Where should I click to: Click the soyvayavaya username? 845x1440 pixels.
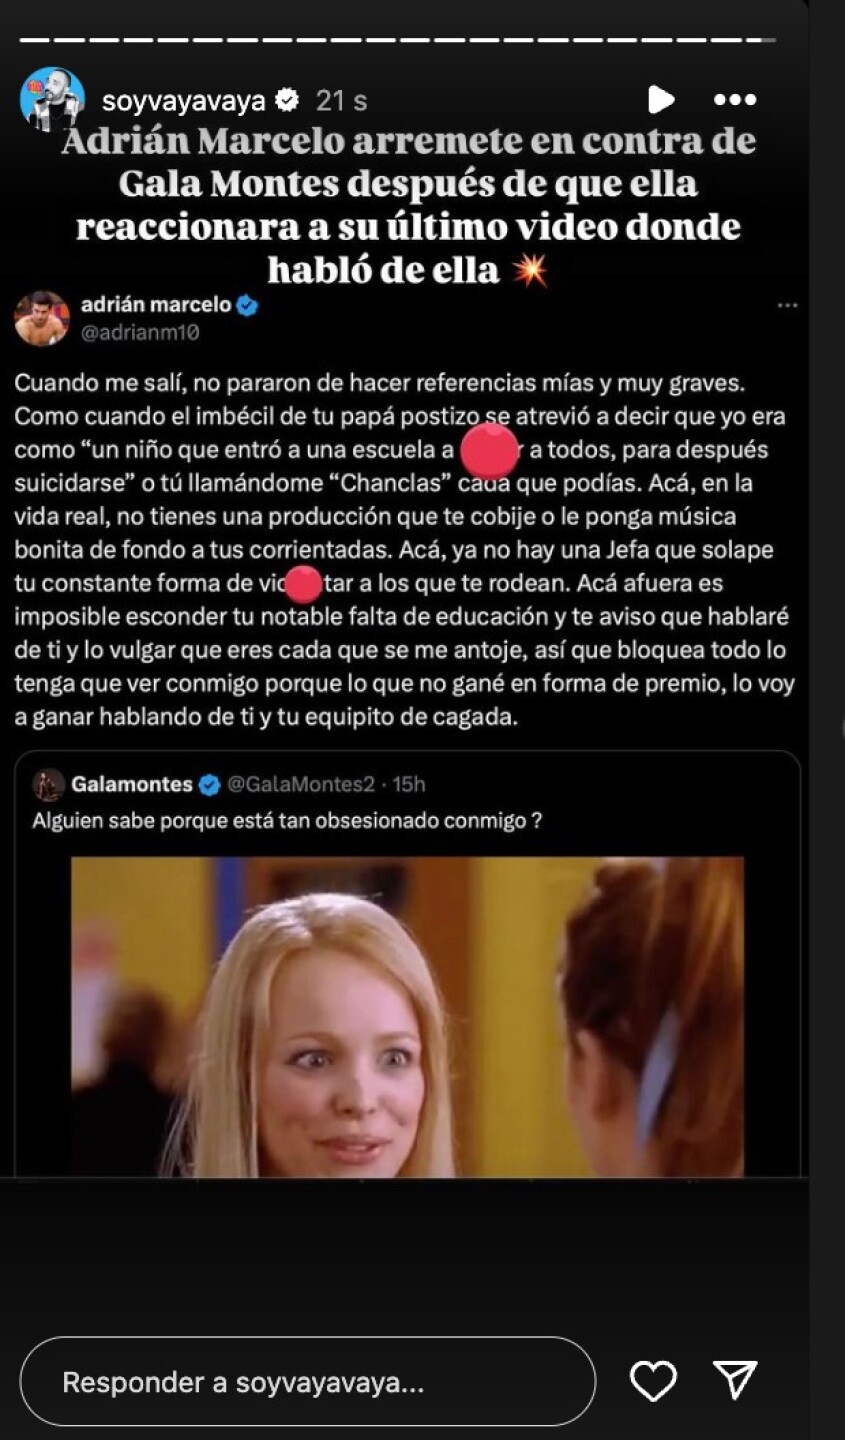184,101
